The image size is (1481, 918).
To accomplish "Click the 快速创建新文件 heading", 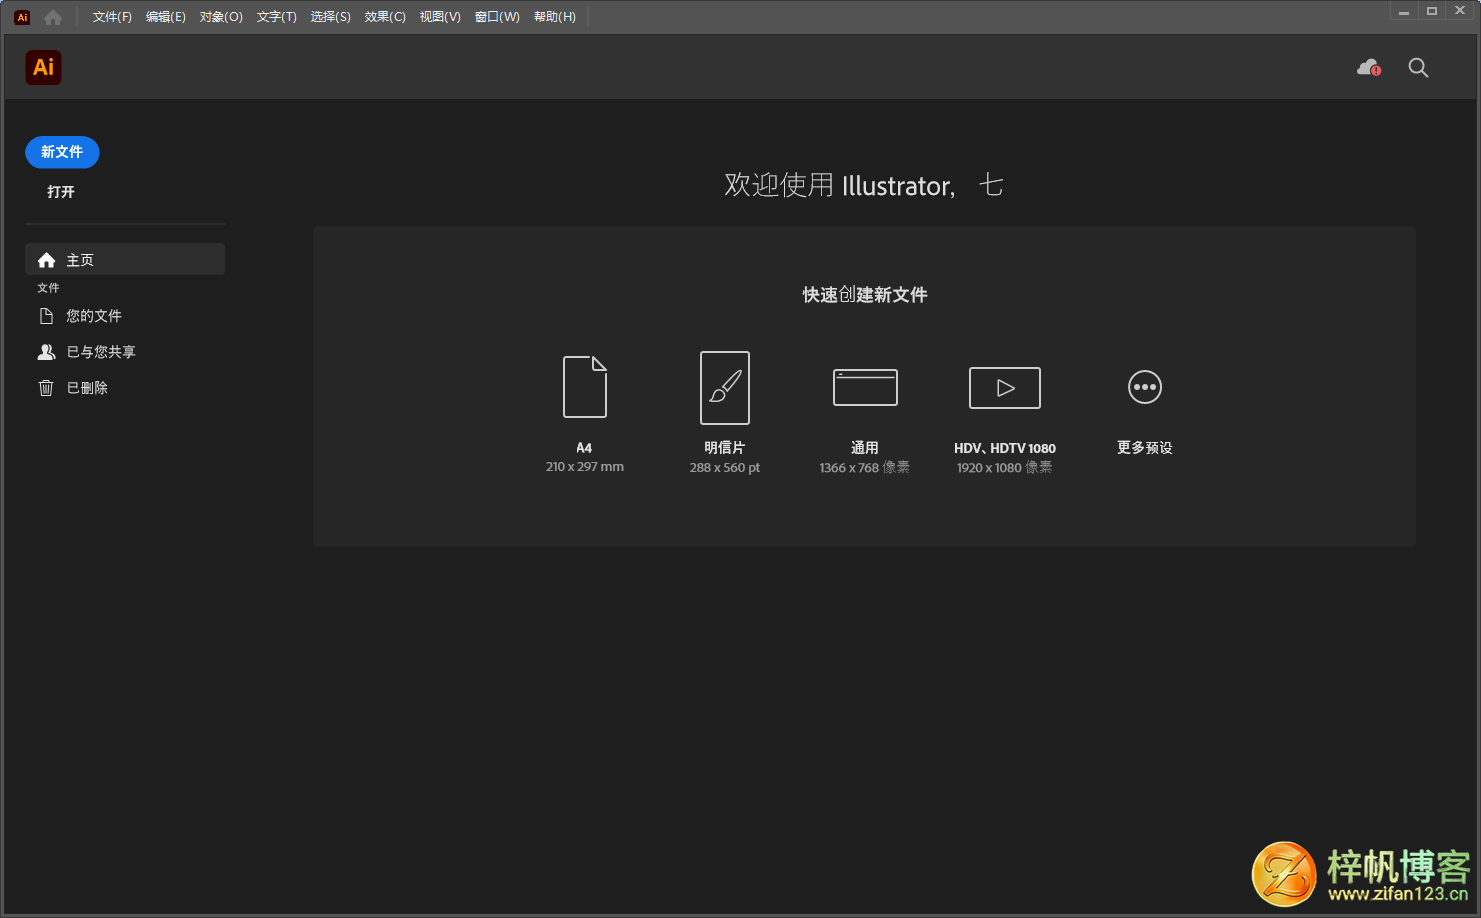I will (865, 295).
